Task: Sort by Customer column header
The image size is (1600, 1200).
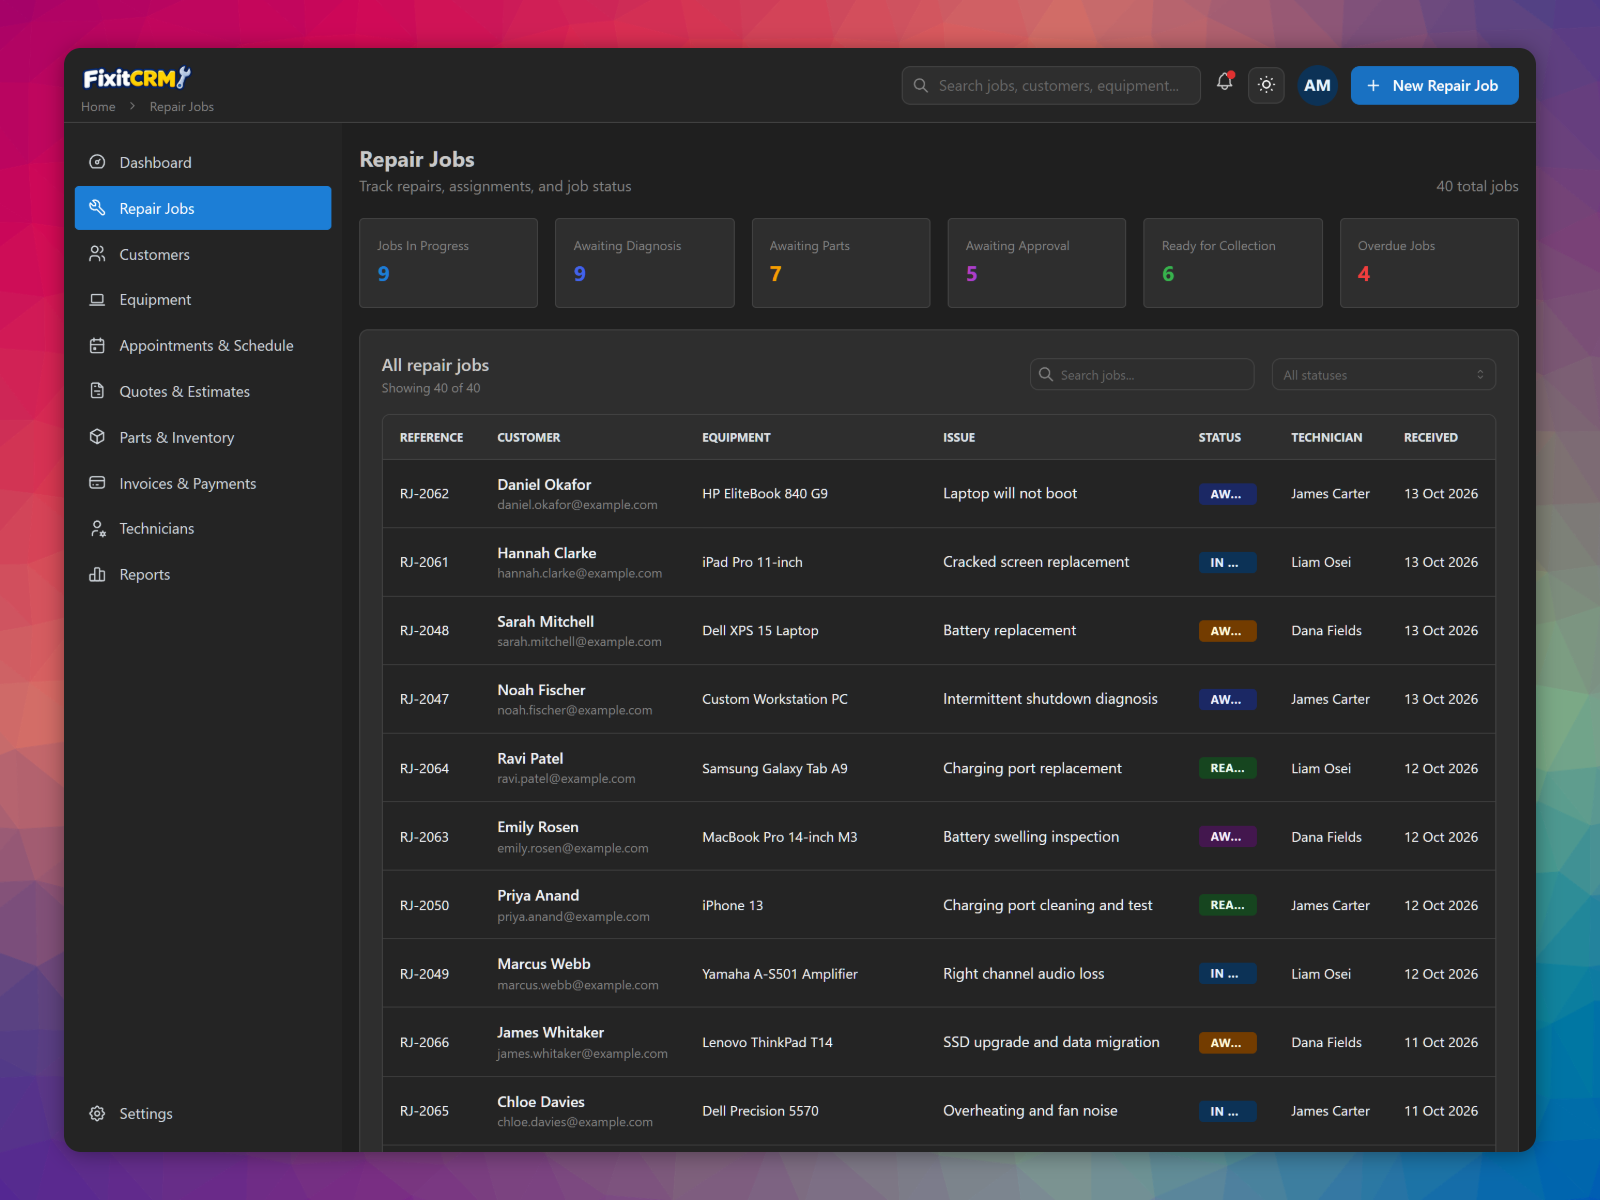Action: tap(528, 437)
